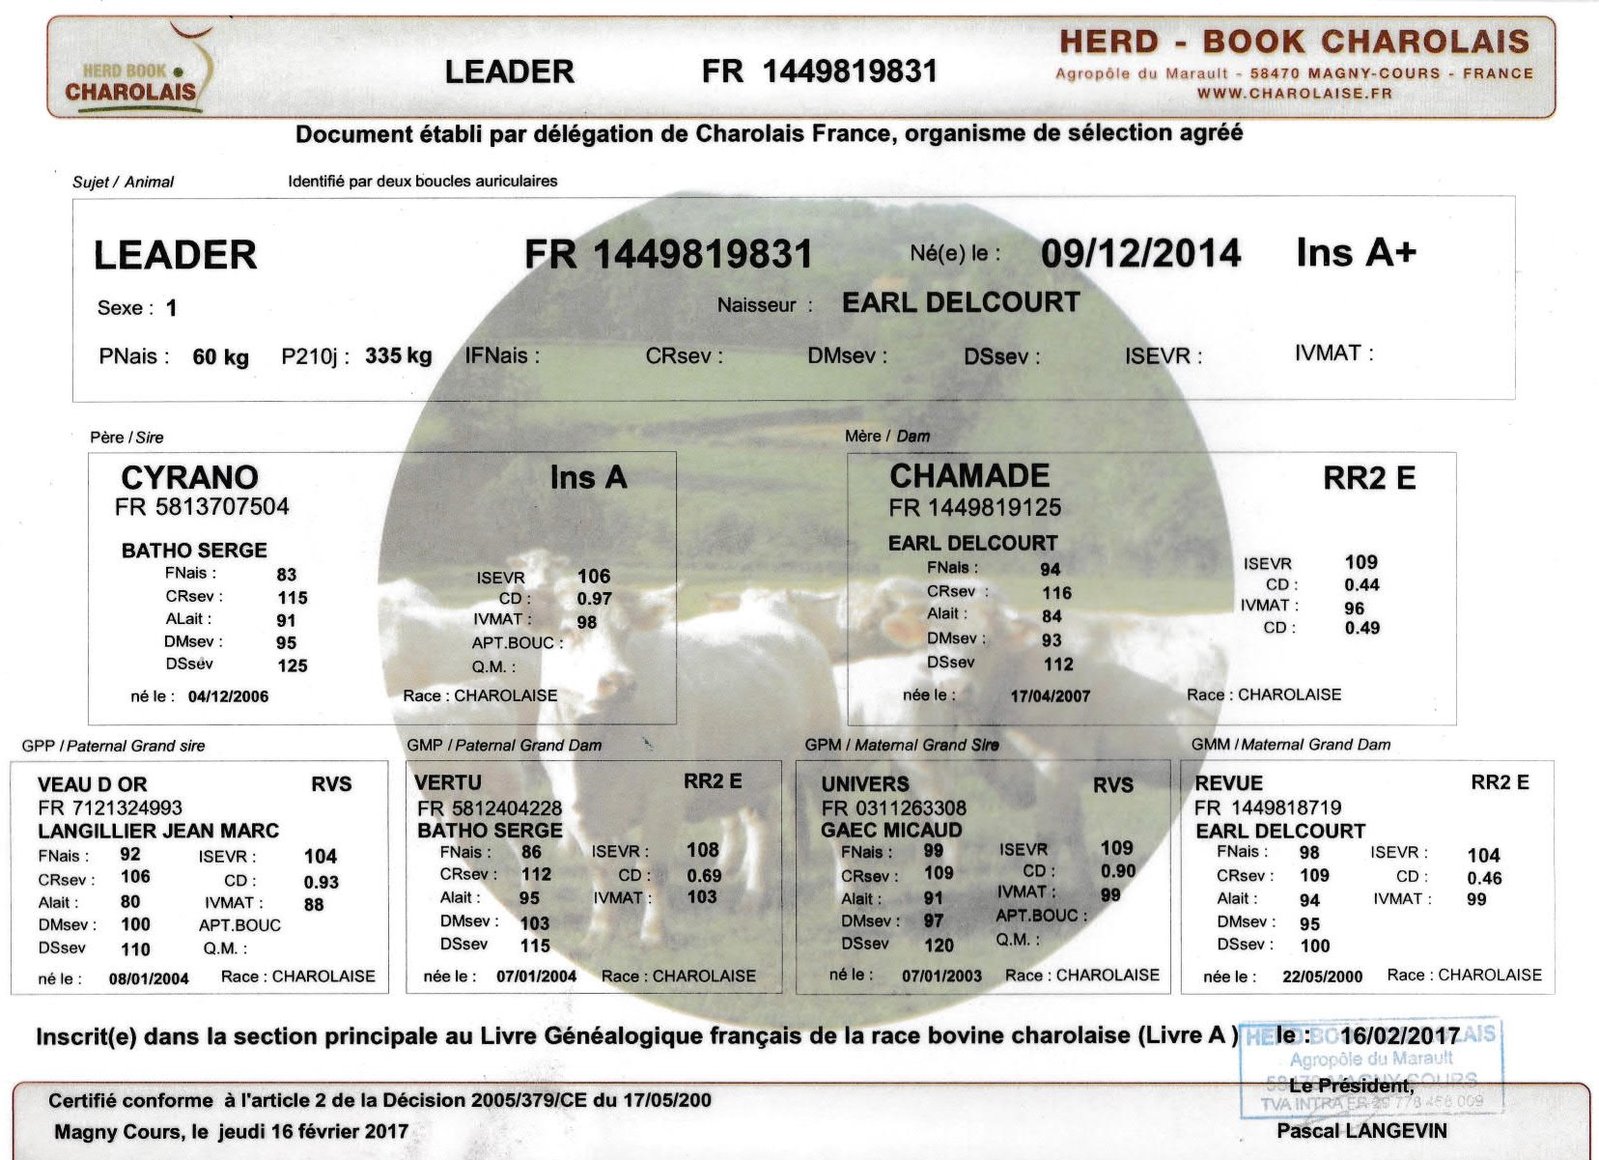
Task: Click Cyrano's DSsev value 125
Action: [x=292, y=666]
